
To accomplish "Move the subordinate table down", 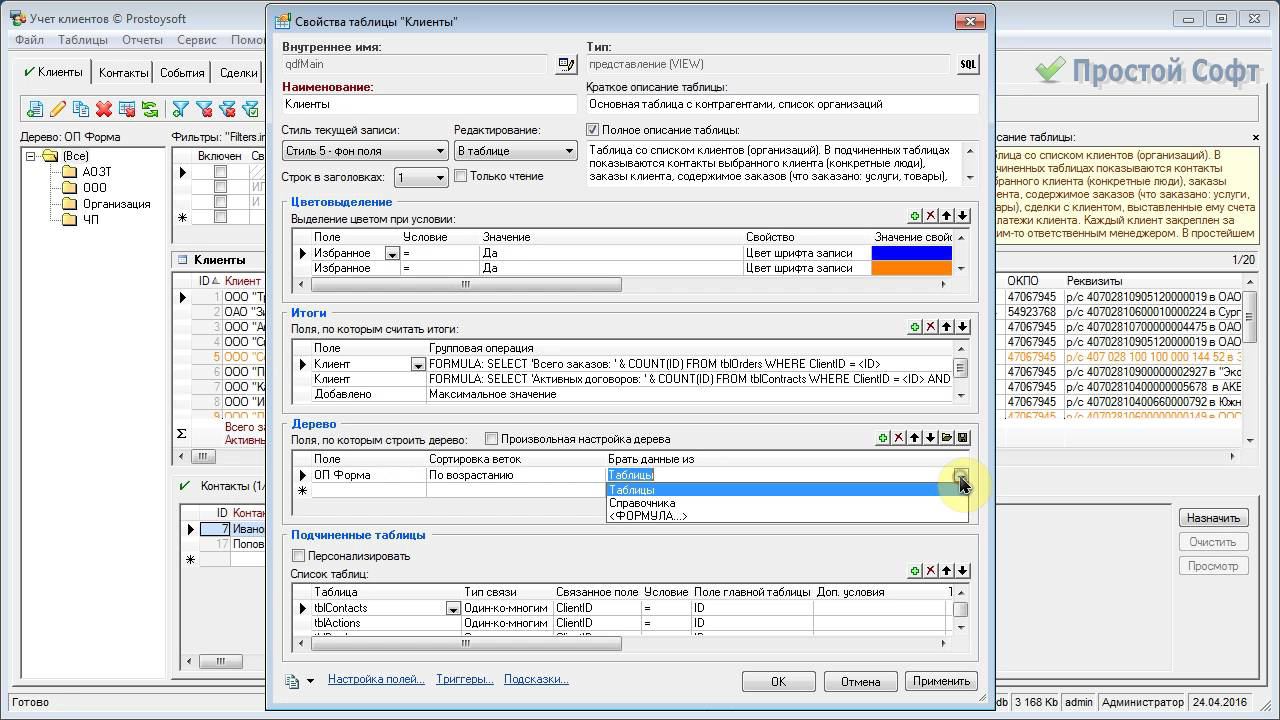I will (962, 571).
